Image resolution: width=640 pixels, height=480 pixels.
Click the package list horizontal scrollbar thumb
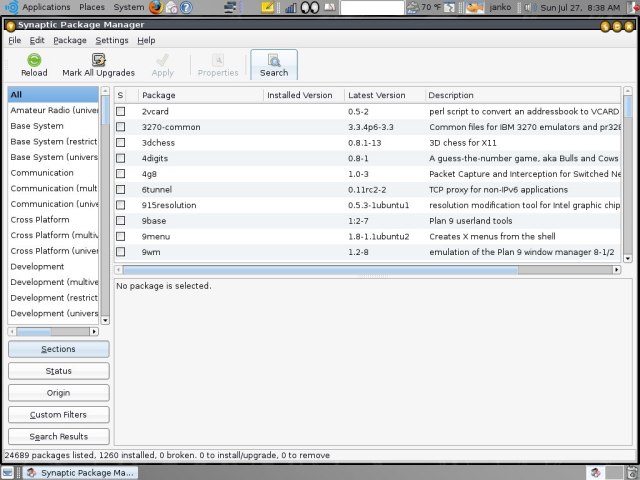click(x=320, y=270)
